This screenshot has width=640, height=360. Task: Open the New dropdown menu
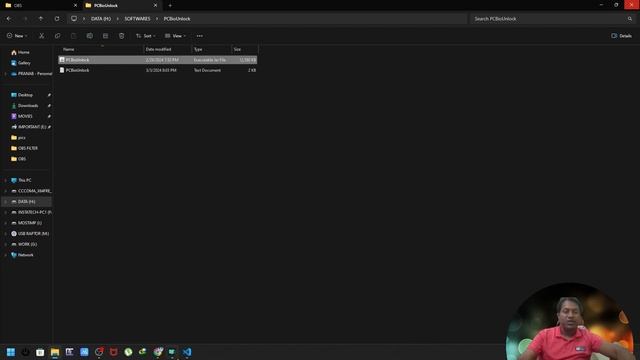coord(17,36)
